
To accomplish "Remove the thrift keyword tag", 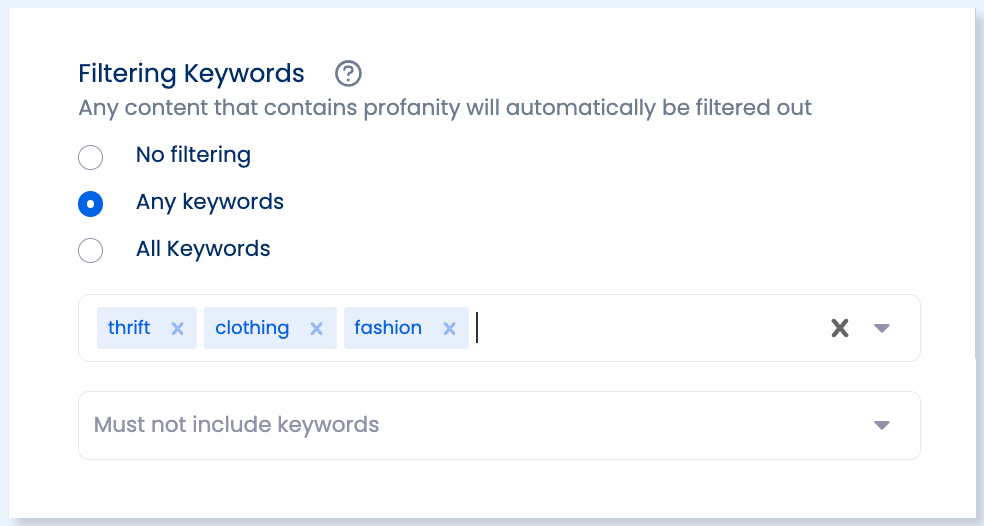I will pos(178,328).
